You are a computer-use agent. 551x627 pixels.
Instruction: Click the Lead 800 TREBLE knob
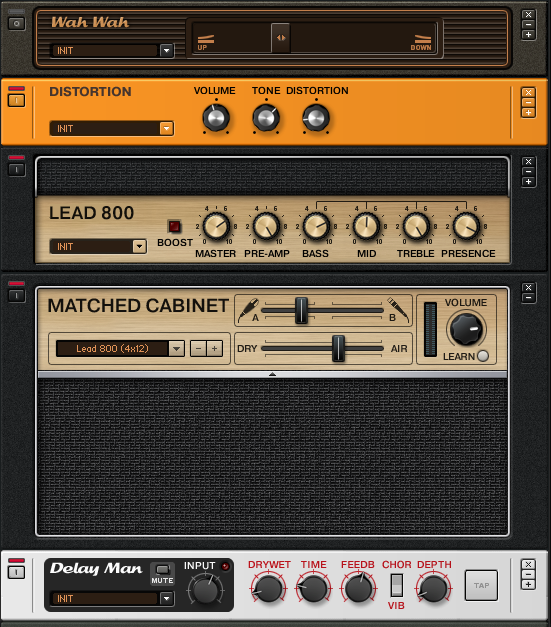pos(416,226)
